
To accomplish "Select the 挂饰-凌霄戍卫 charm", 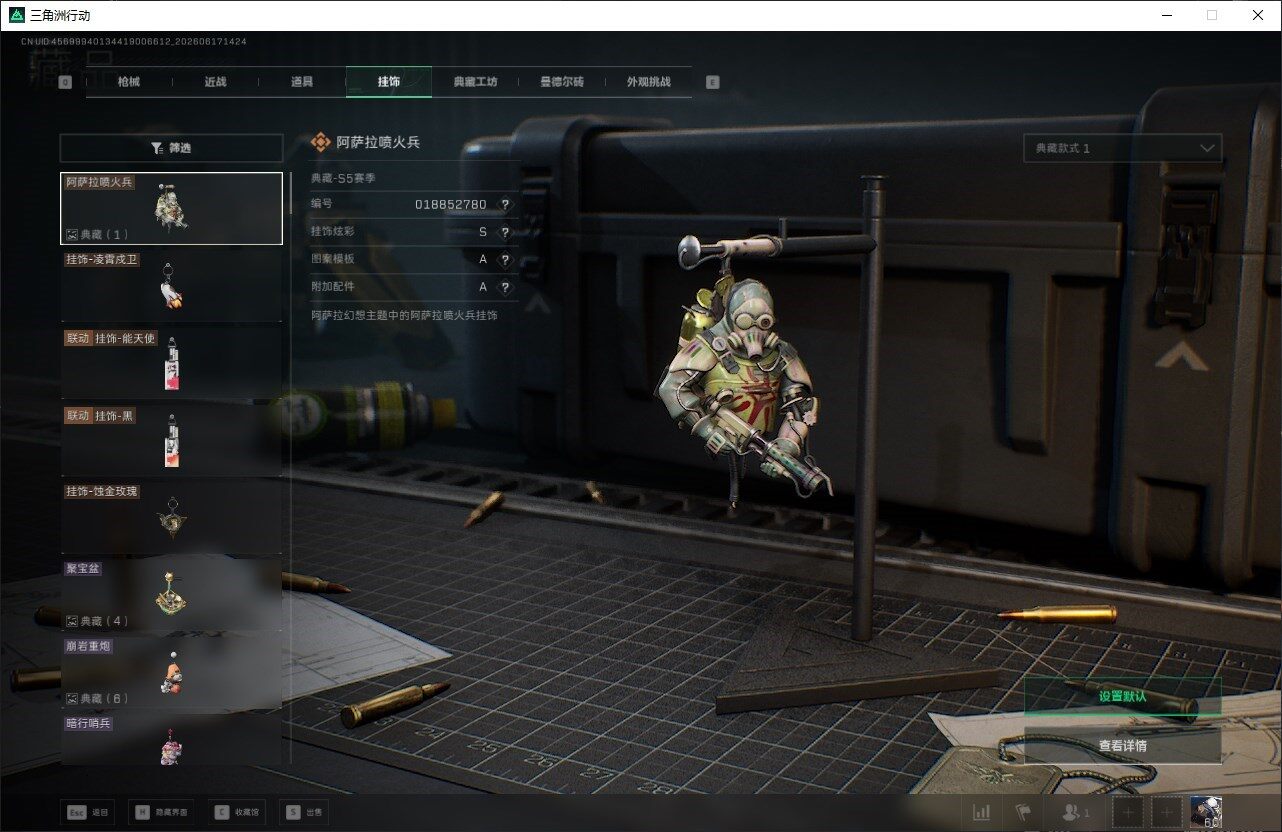I will pyautogui.click(x=171, y=285).
